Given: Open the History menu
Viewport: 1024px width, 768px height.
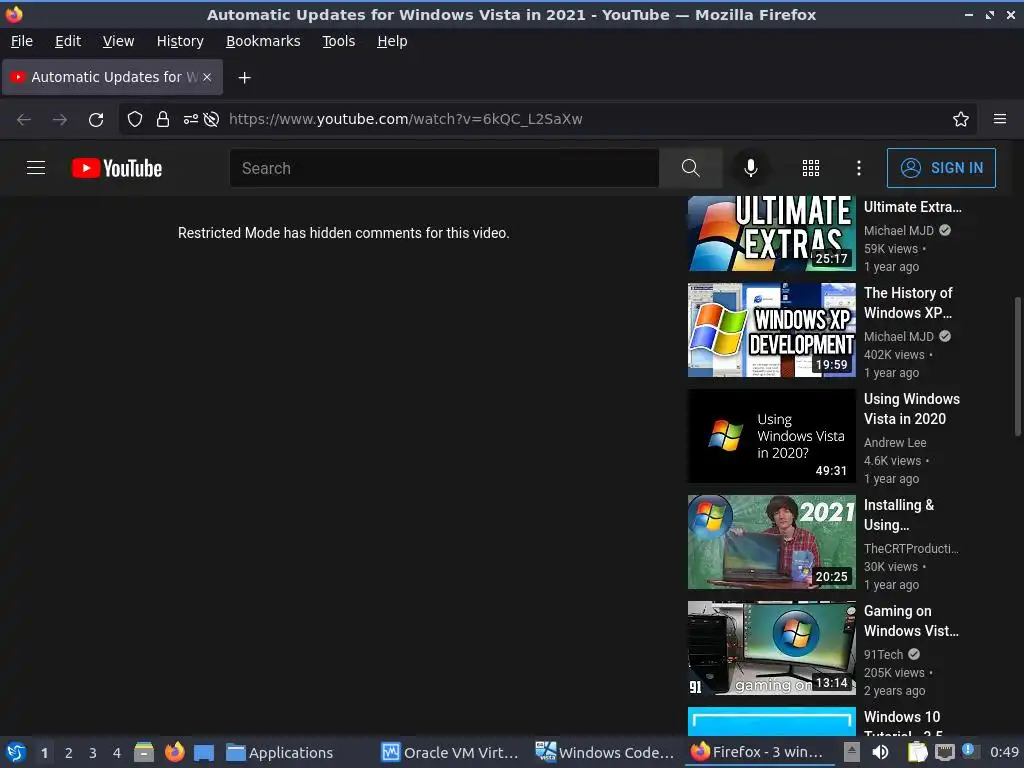Looking at the screenshot, I should (x=180, y=41).
